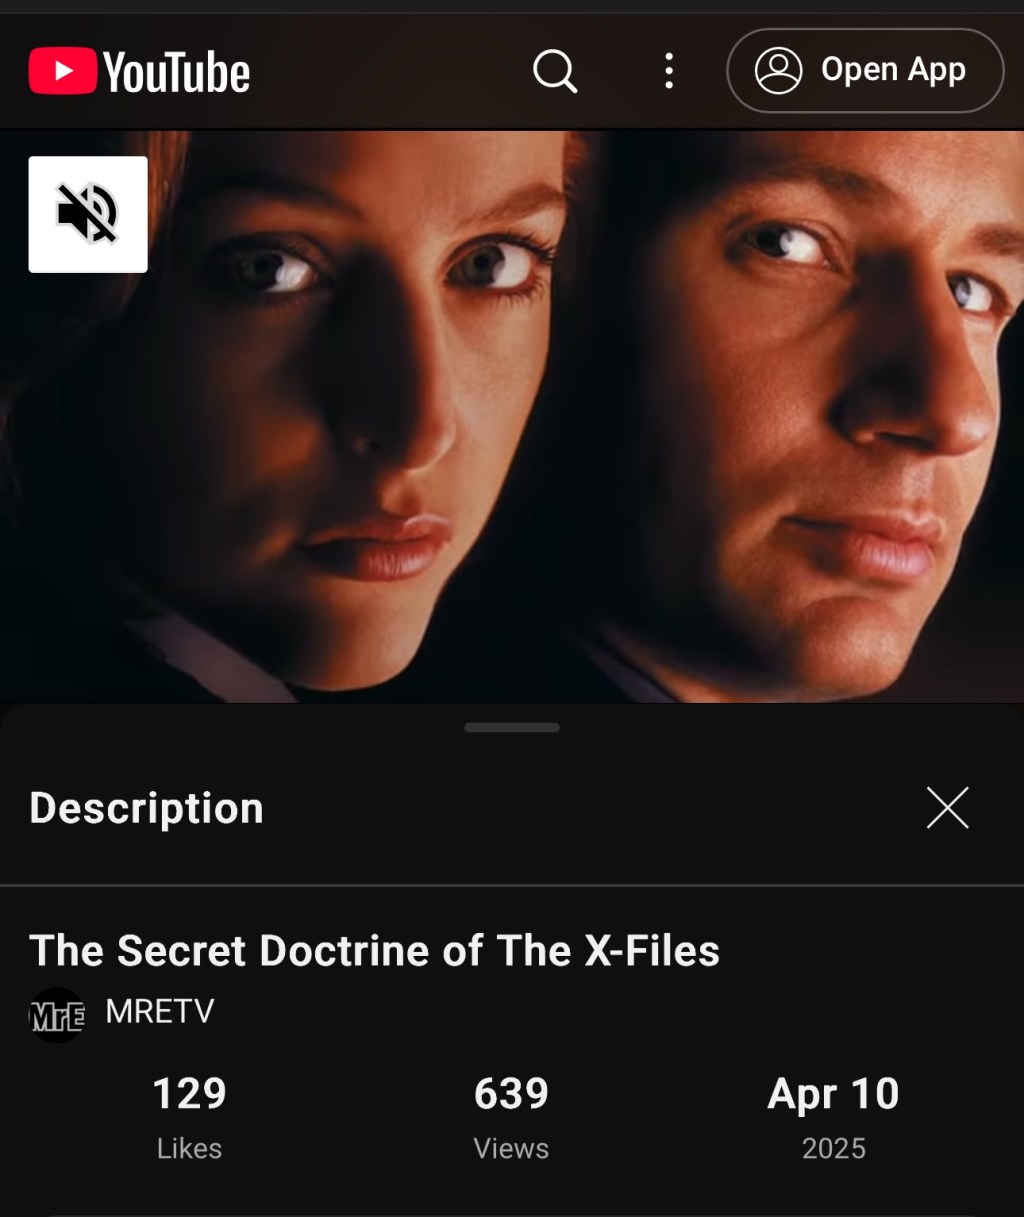Click the Description panel heading
The image size is (1024, 1217).
(x=147, y=808)
